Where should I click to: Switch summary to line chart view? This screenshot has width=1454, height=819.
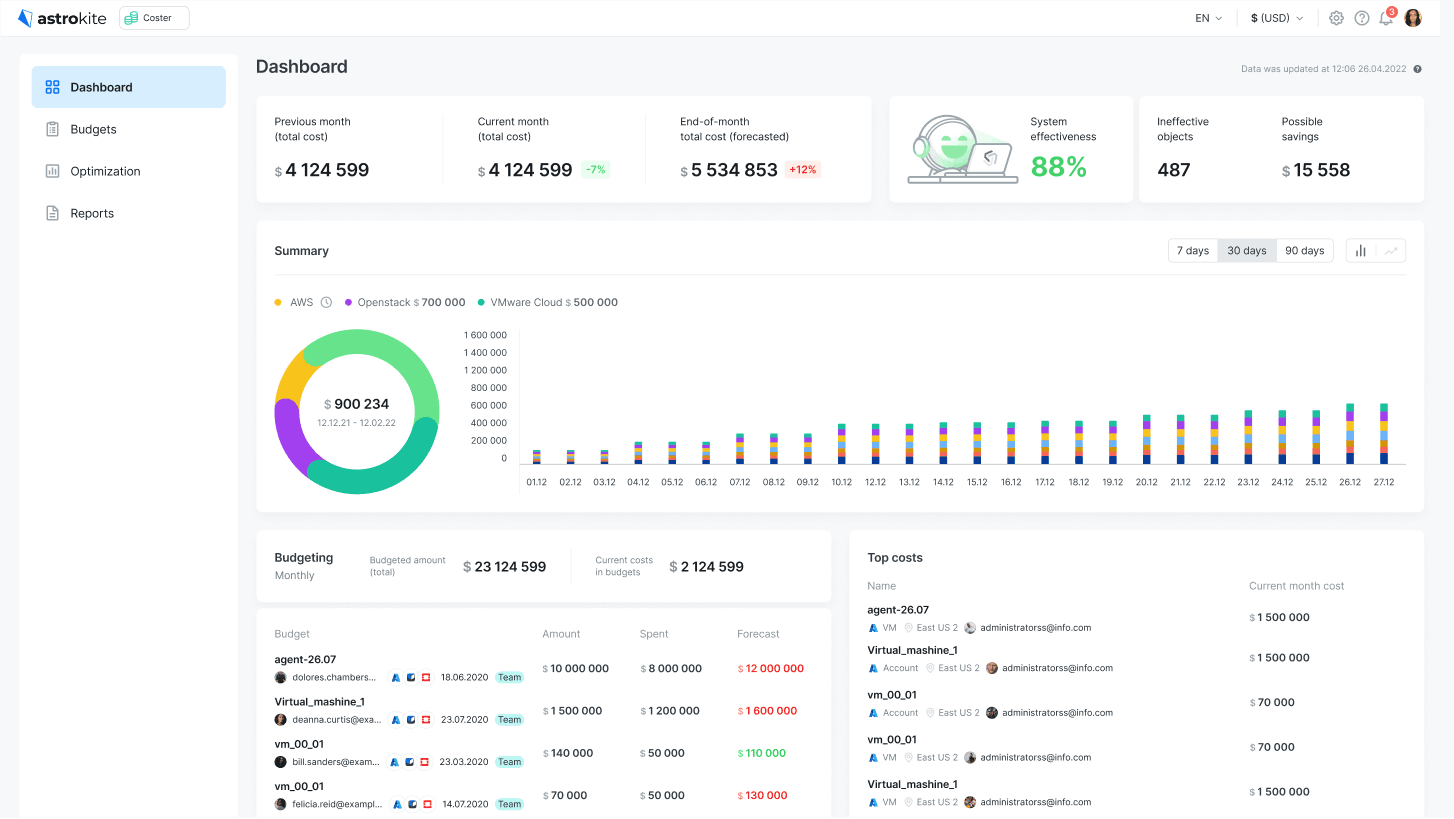(x=1391, y=251)
